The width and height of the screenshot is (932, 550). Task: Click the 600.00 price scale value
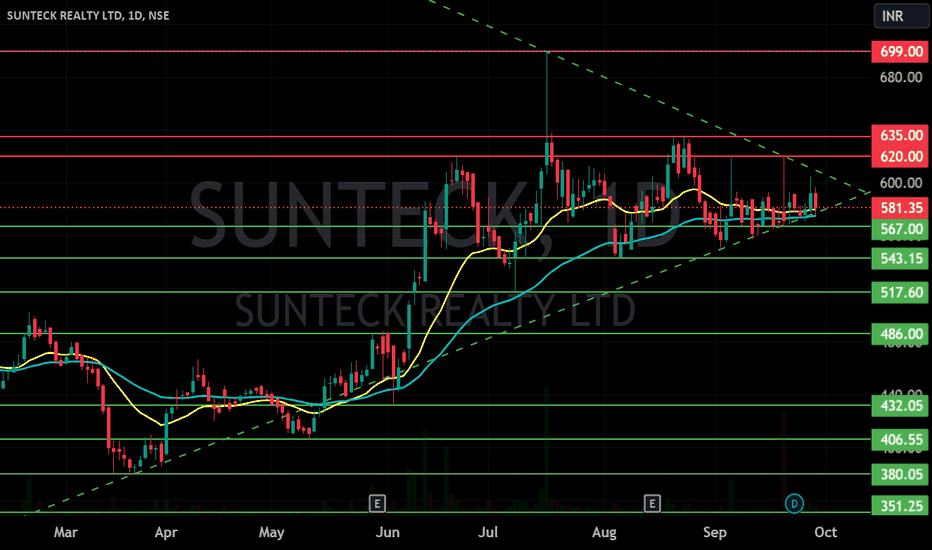point(901,183)
